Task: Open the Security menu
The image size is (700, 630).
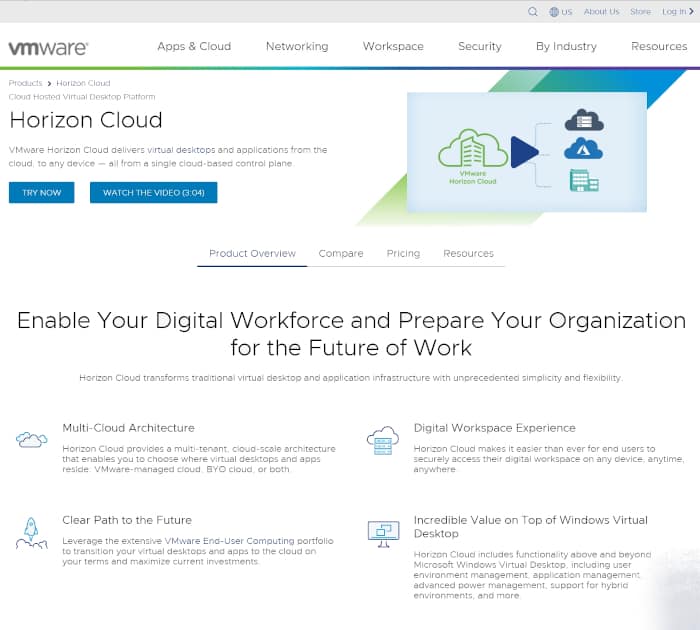Action: 480,46
